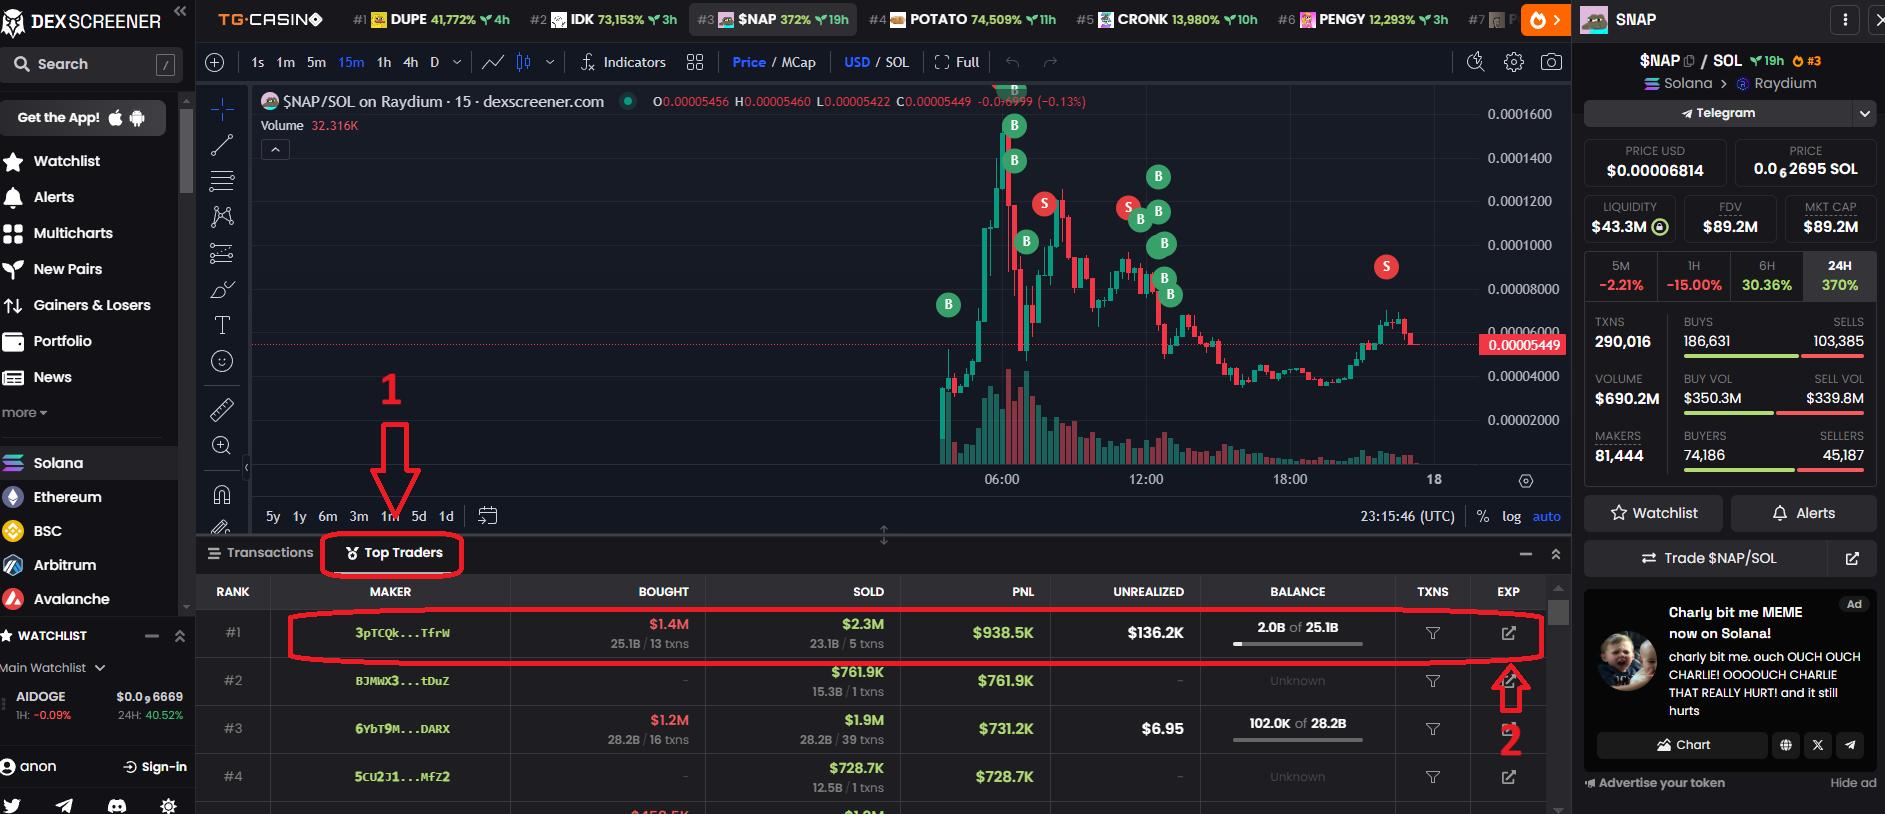
Task: Maximize the Top Traders panel double chevron
Action: [1556, 554]
